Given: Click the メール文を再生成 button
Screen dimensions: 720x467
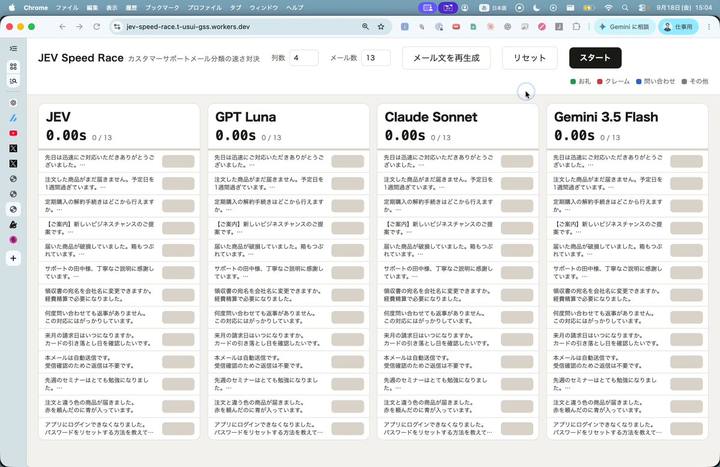Looking at the screenshot, I should [x=446, y=58].
